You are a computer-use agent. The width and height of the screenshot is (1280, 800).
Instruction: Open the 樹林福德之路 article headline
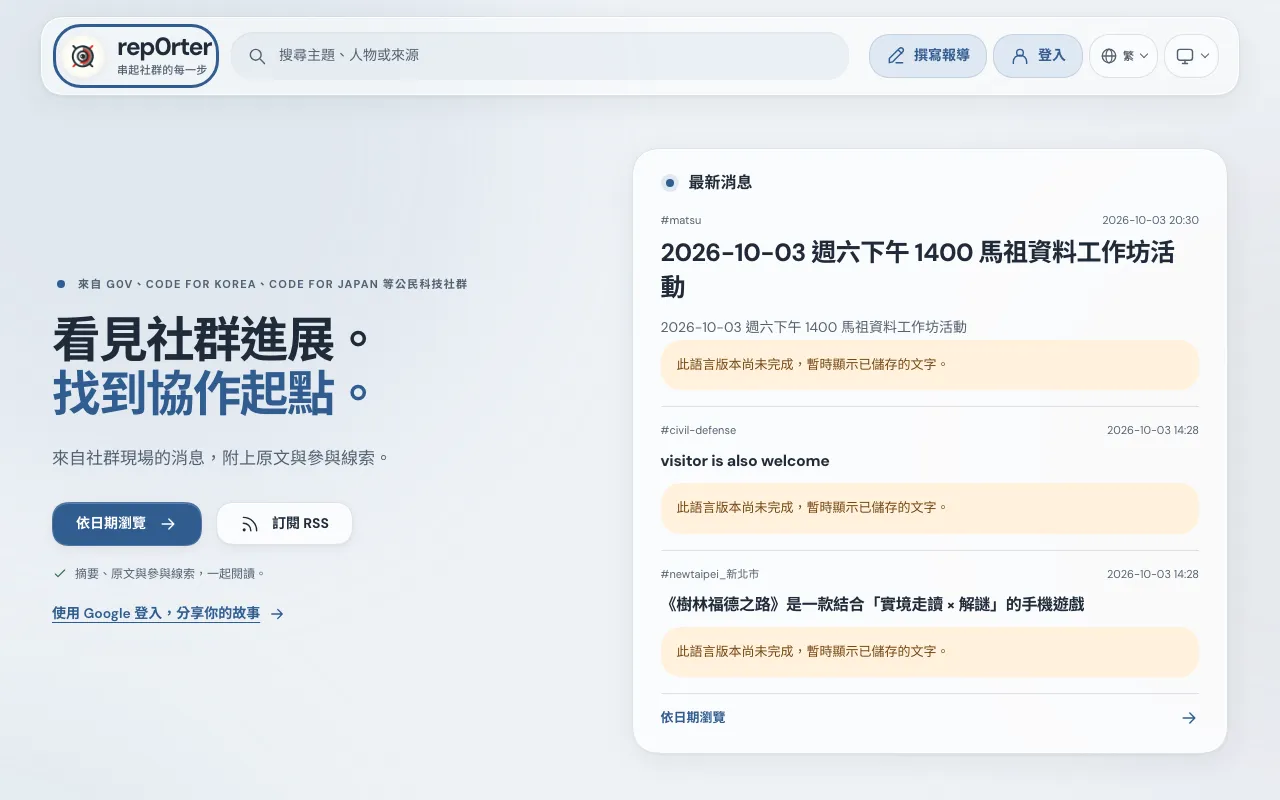click(872, 604)
